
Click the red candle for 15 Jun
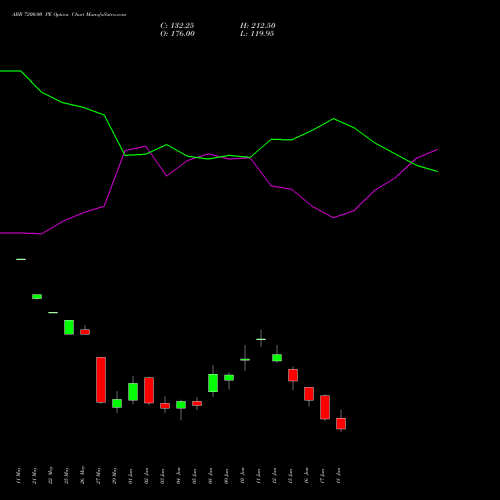pos(293,375)
